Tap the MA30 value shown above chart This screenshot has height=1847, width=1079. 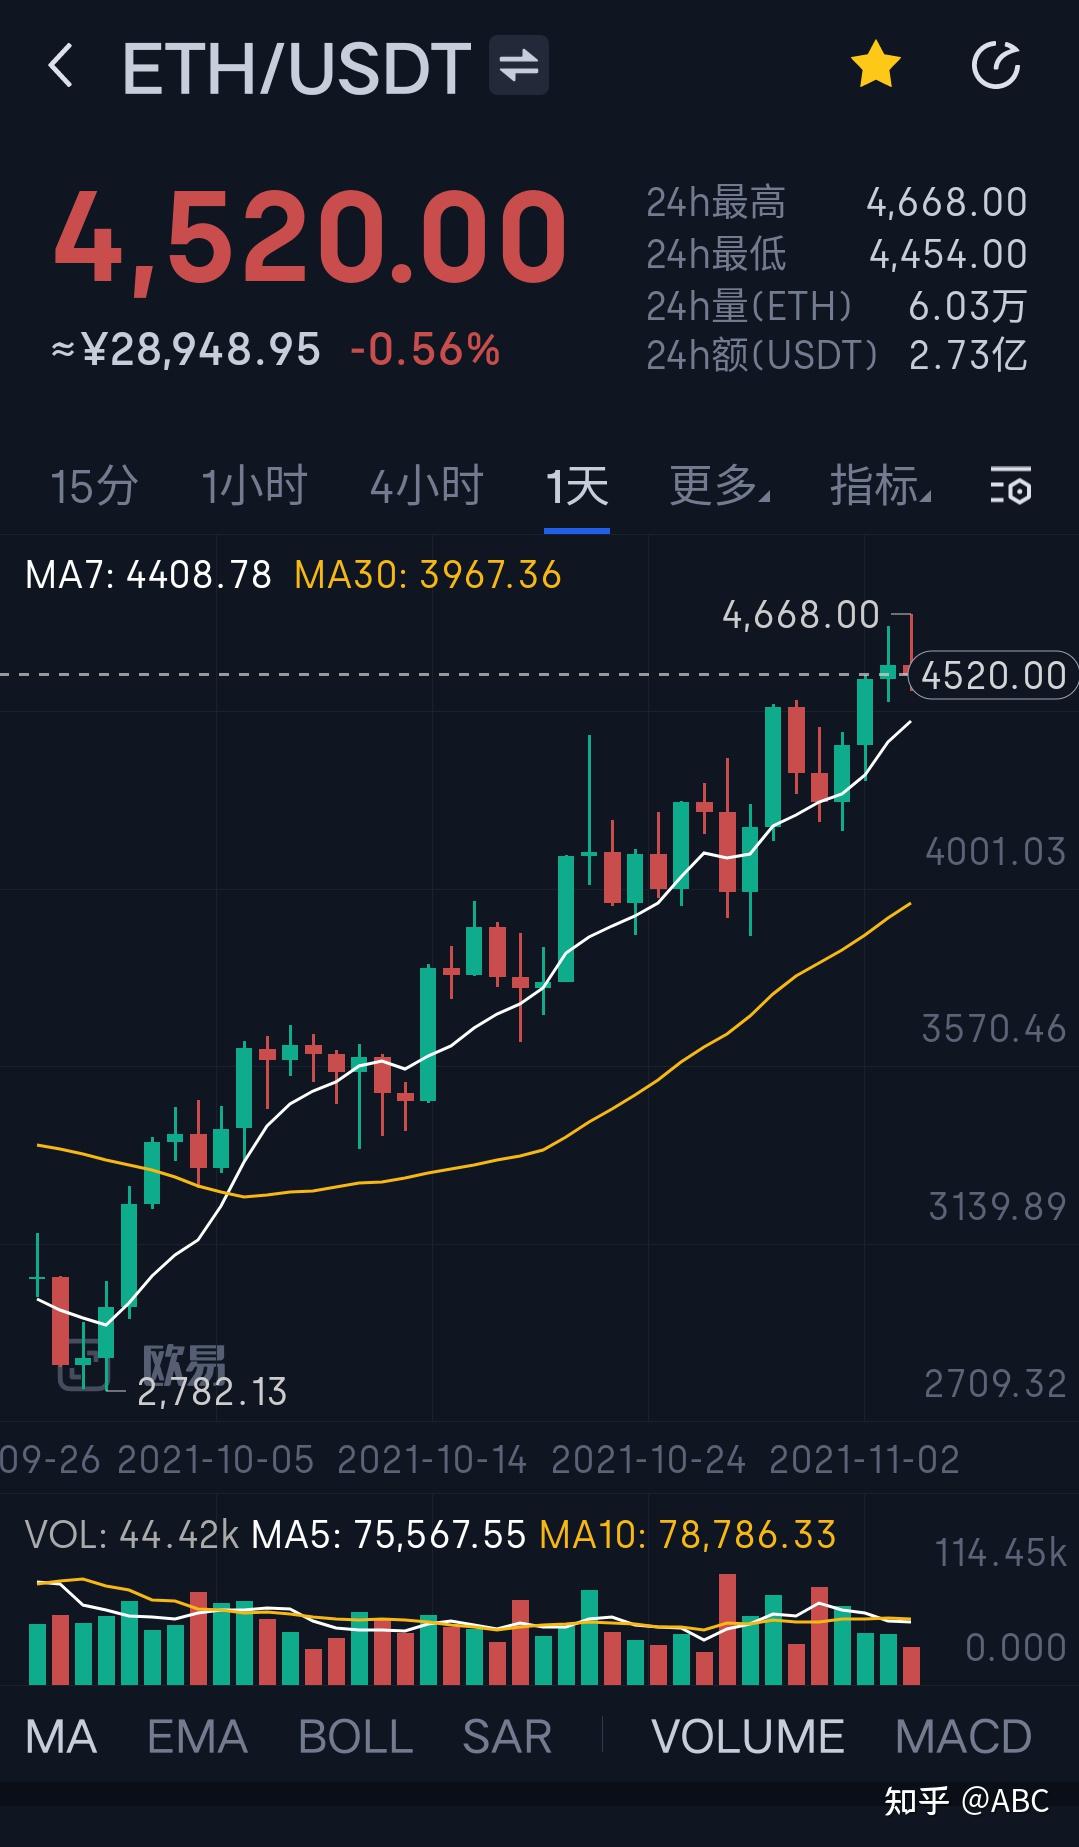coord(428,574)
